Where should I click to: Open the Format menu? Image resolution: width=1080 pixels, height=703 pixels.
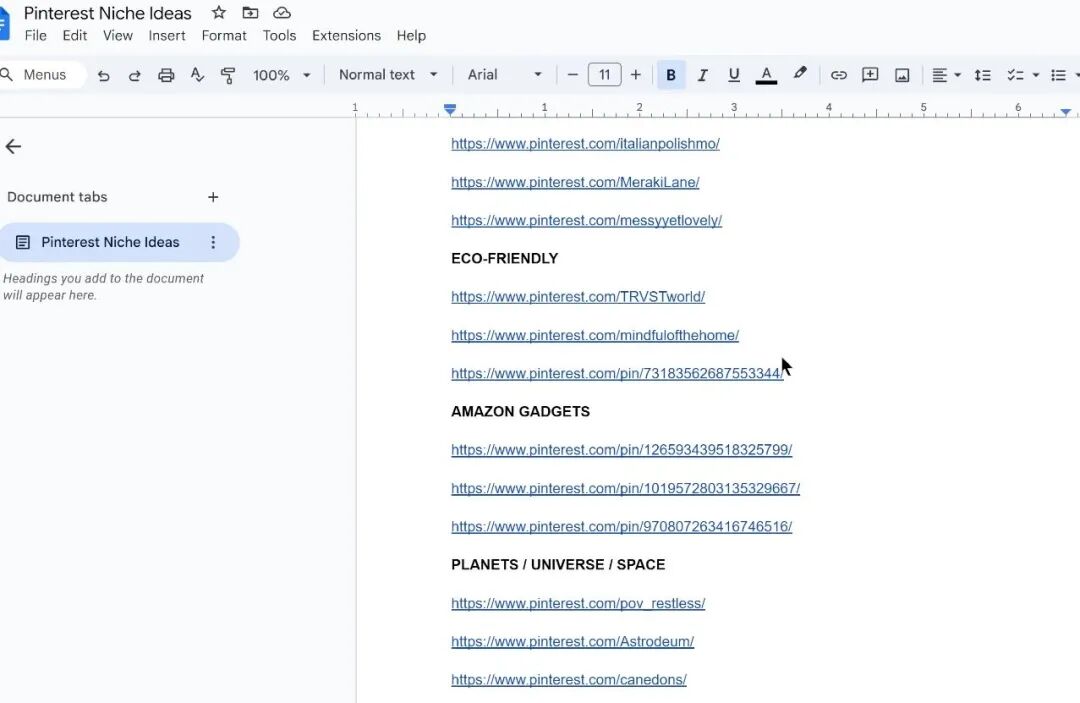[224, 36]
